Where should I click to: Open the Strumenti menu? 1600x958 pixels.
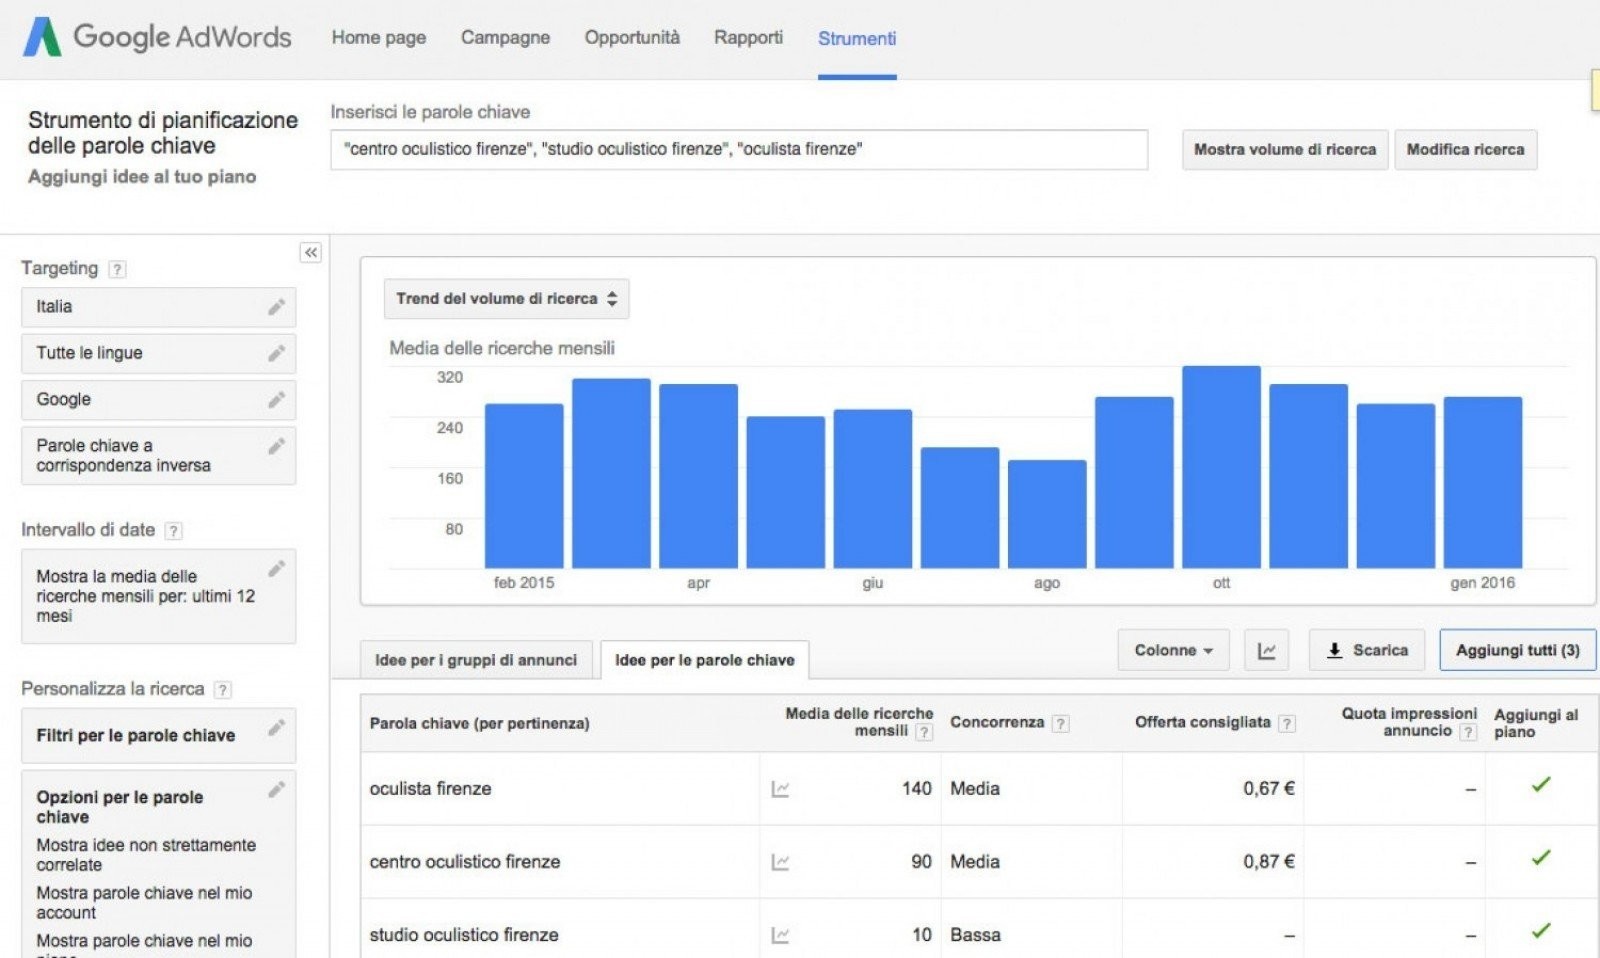click(x=857, y=39)
